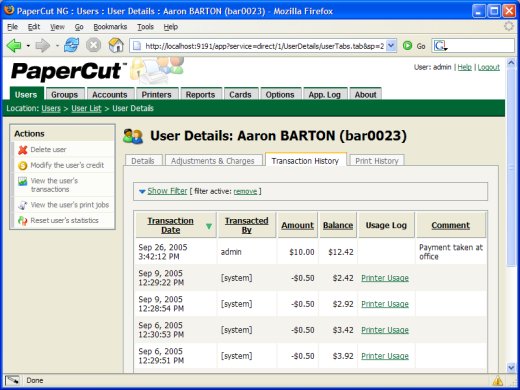520x390 pixels.
Task: Click the Transaction Date sort arrow indicator
Action: 209,226
